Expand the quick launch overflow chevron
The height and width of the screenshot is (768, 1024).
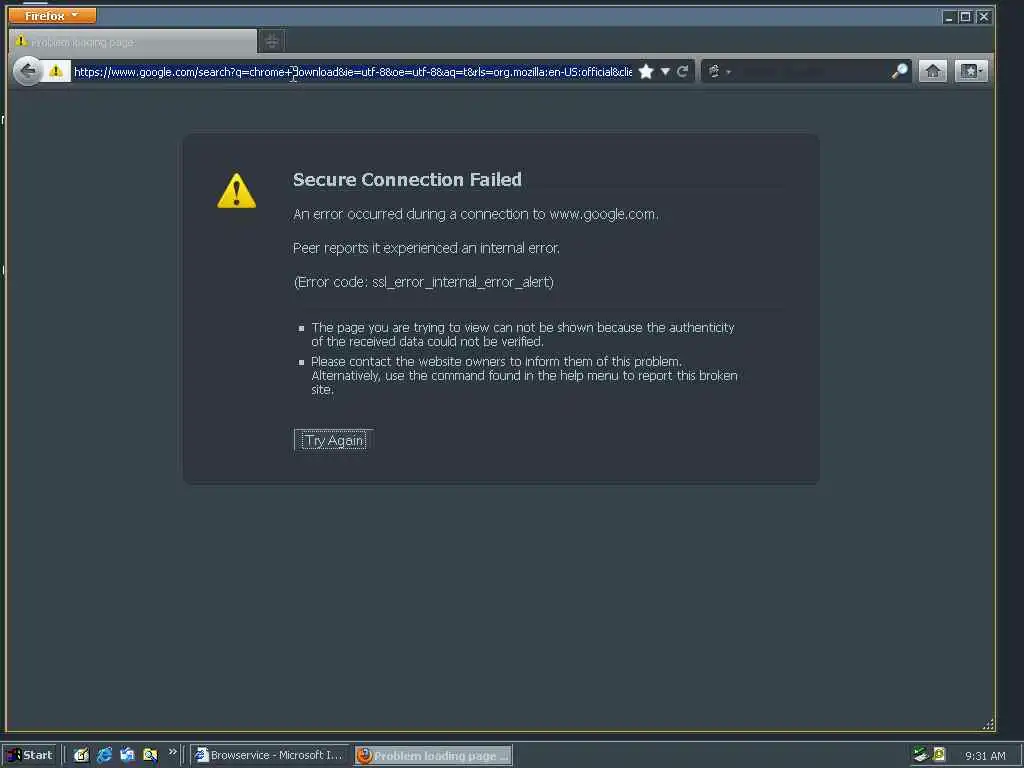tap(172, 752)
